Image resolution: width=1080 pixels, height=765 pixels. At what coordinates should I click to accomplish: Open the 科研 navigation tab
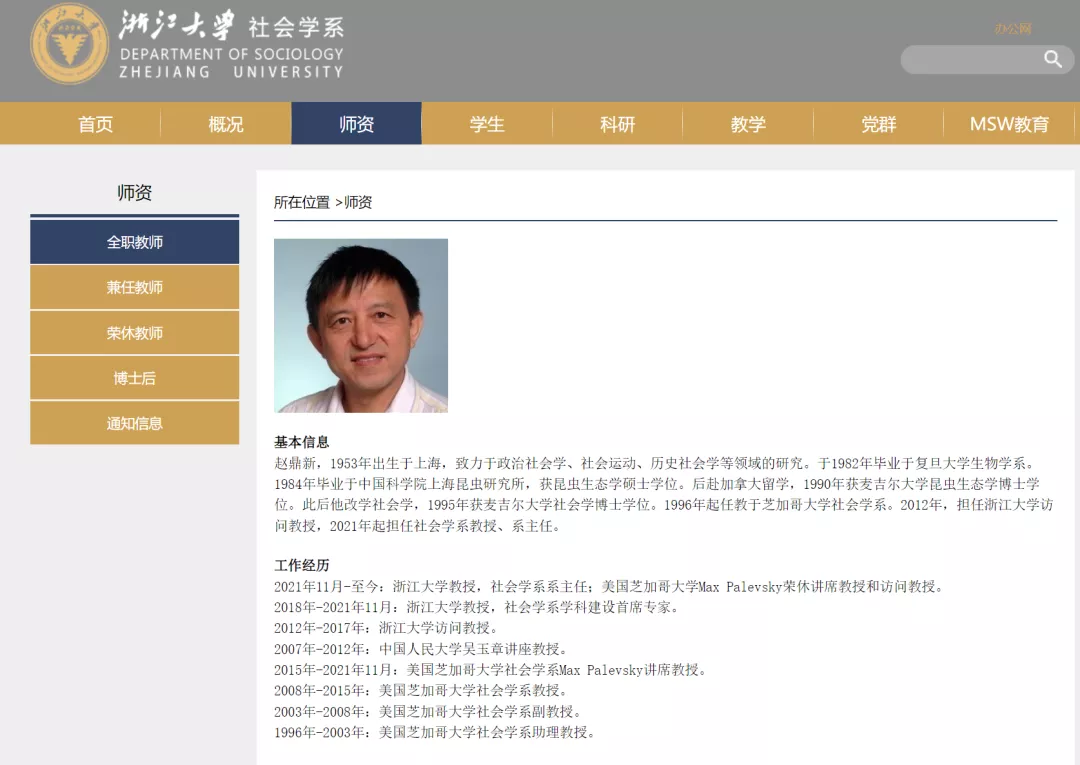[617, 124]
